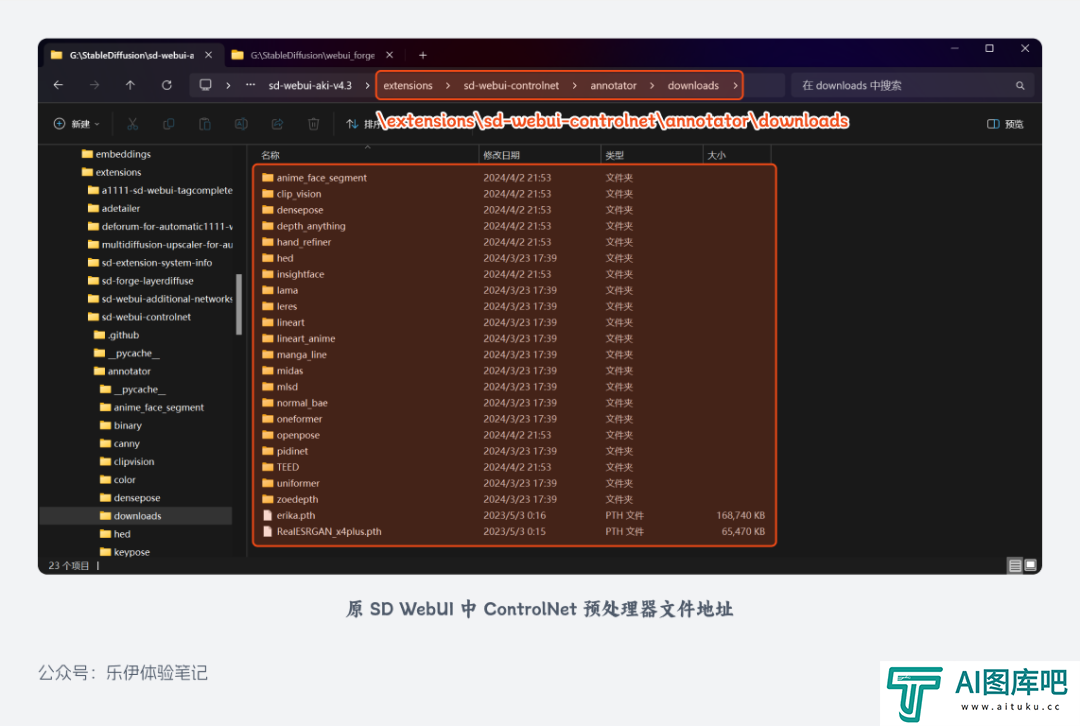
Task: Select the hand_refiner folder row
Action: (x=514, y=242)
